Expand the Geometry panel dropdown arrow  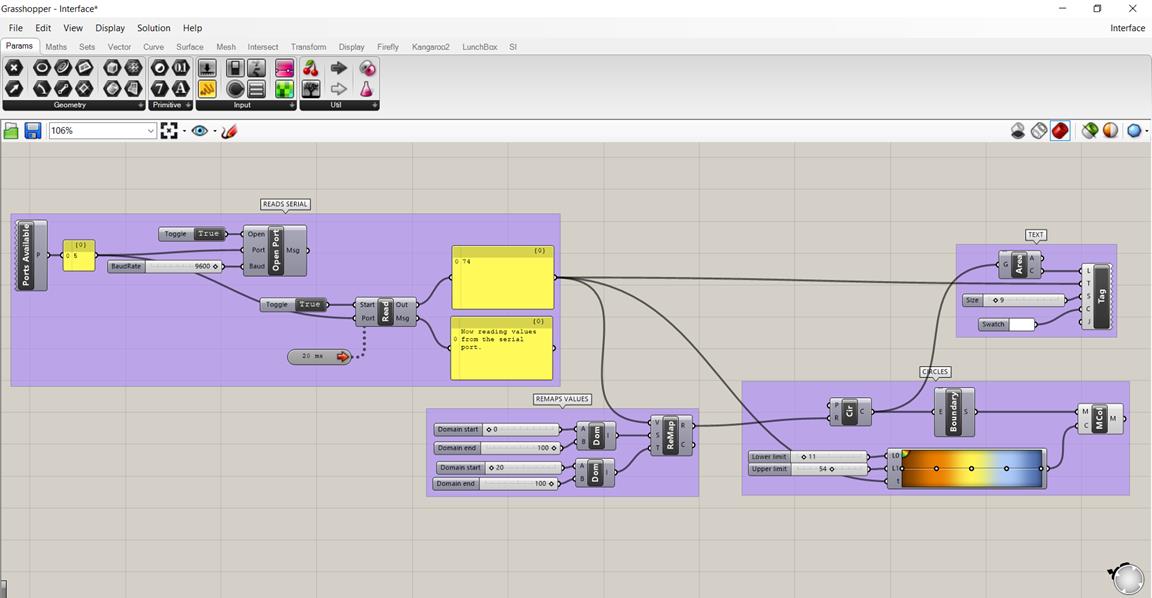tap(140, 105)
